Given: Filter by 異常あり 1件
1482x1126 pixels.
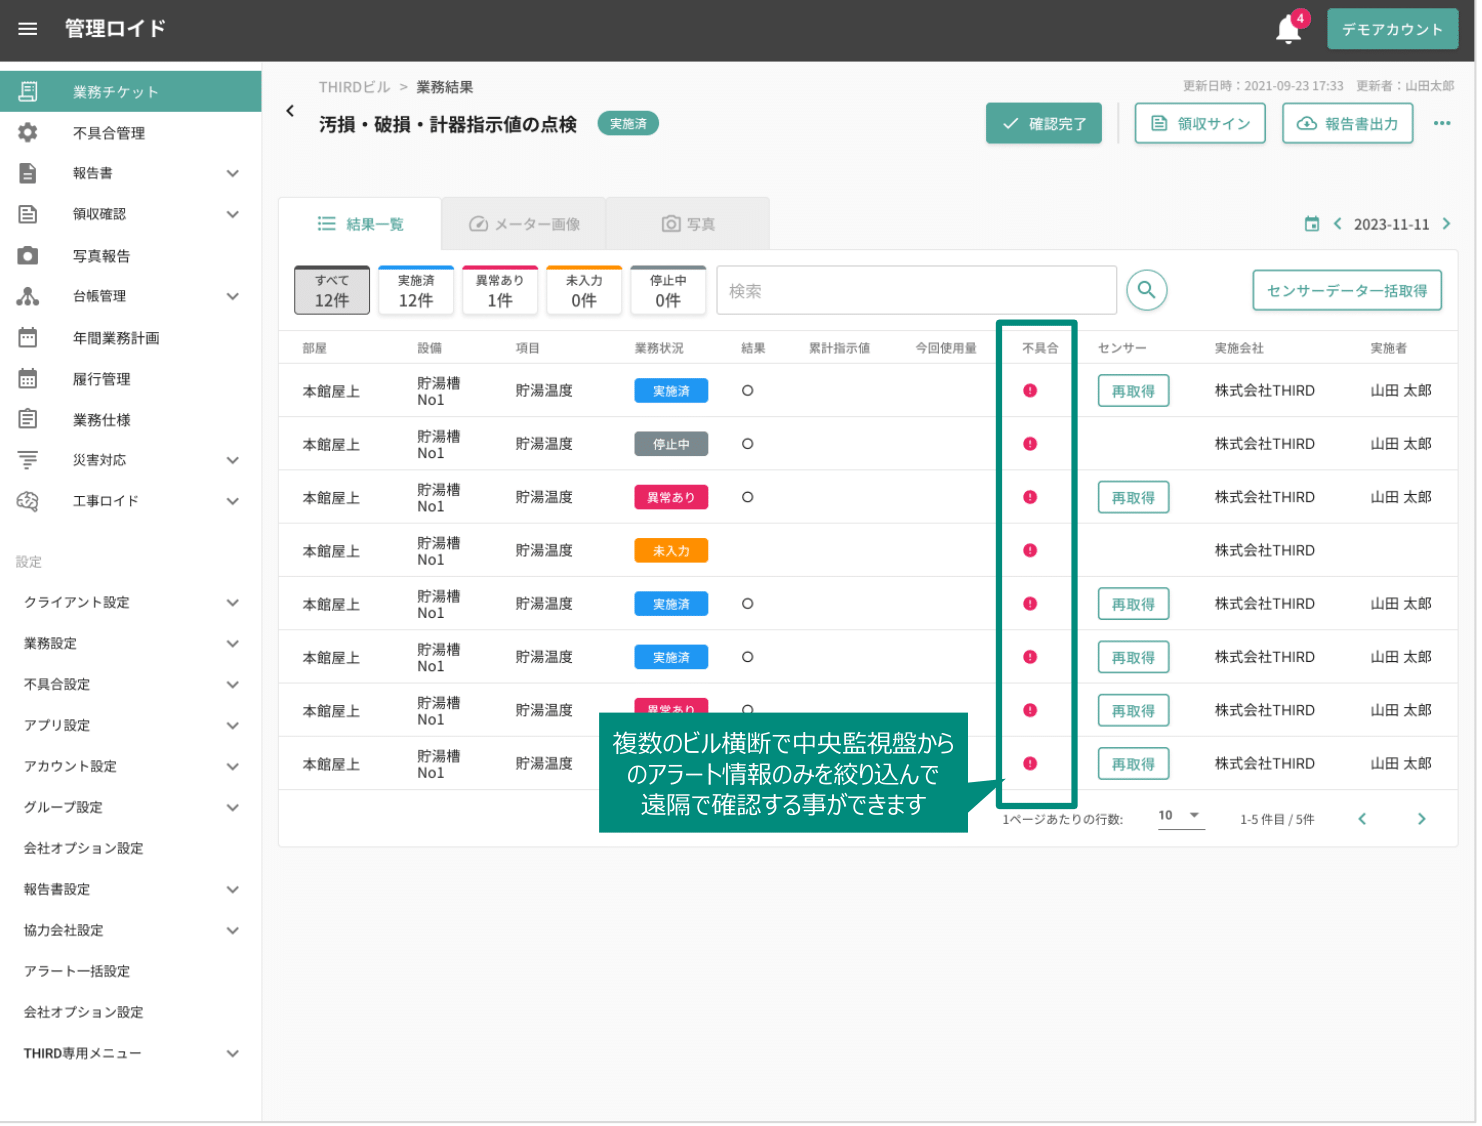Looking at the screenshot, I should coord(500,290).
